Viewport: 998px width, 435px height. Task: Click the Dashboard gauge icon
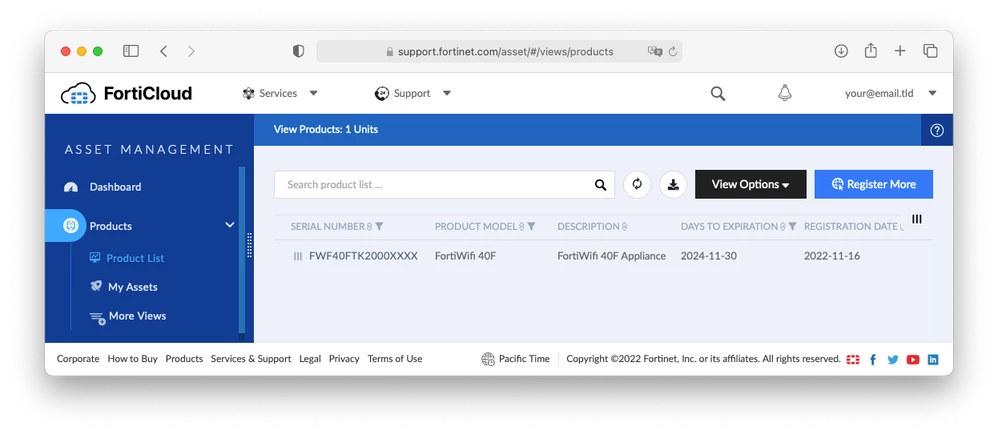71,187
